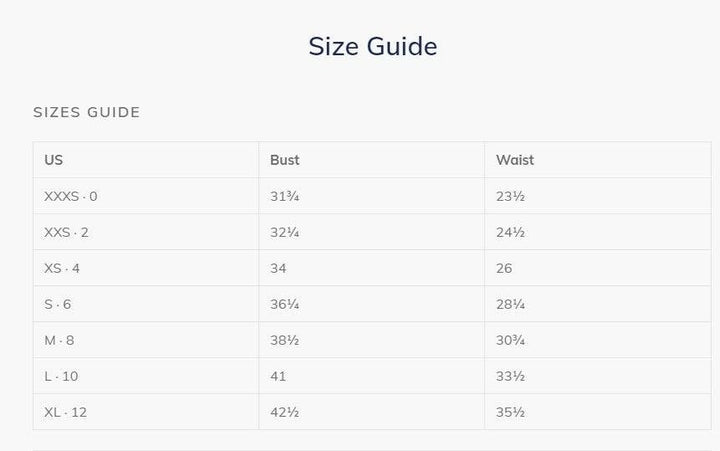Click the XXXS · 0 size row

tap(71, 196)
